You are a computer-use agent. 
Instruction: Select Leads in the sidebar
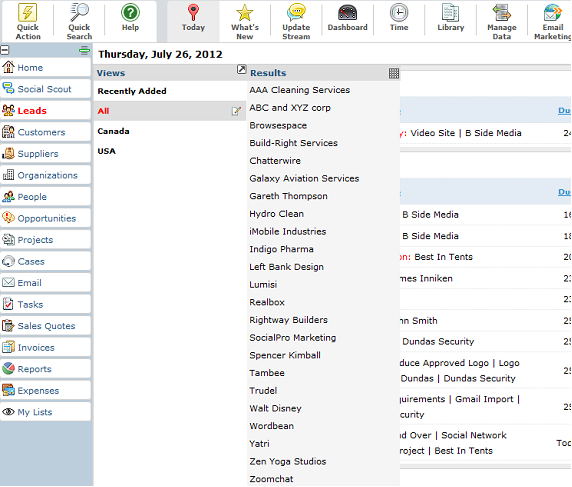[x=45, y=111]
